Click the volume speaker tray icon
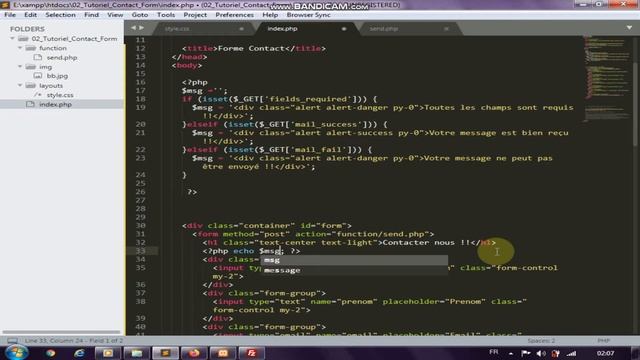The image size is (640, 360). point(541,353)
